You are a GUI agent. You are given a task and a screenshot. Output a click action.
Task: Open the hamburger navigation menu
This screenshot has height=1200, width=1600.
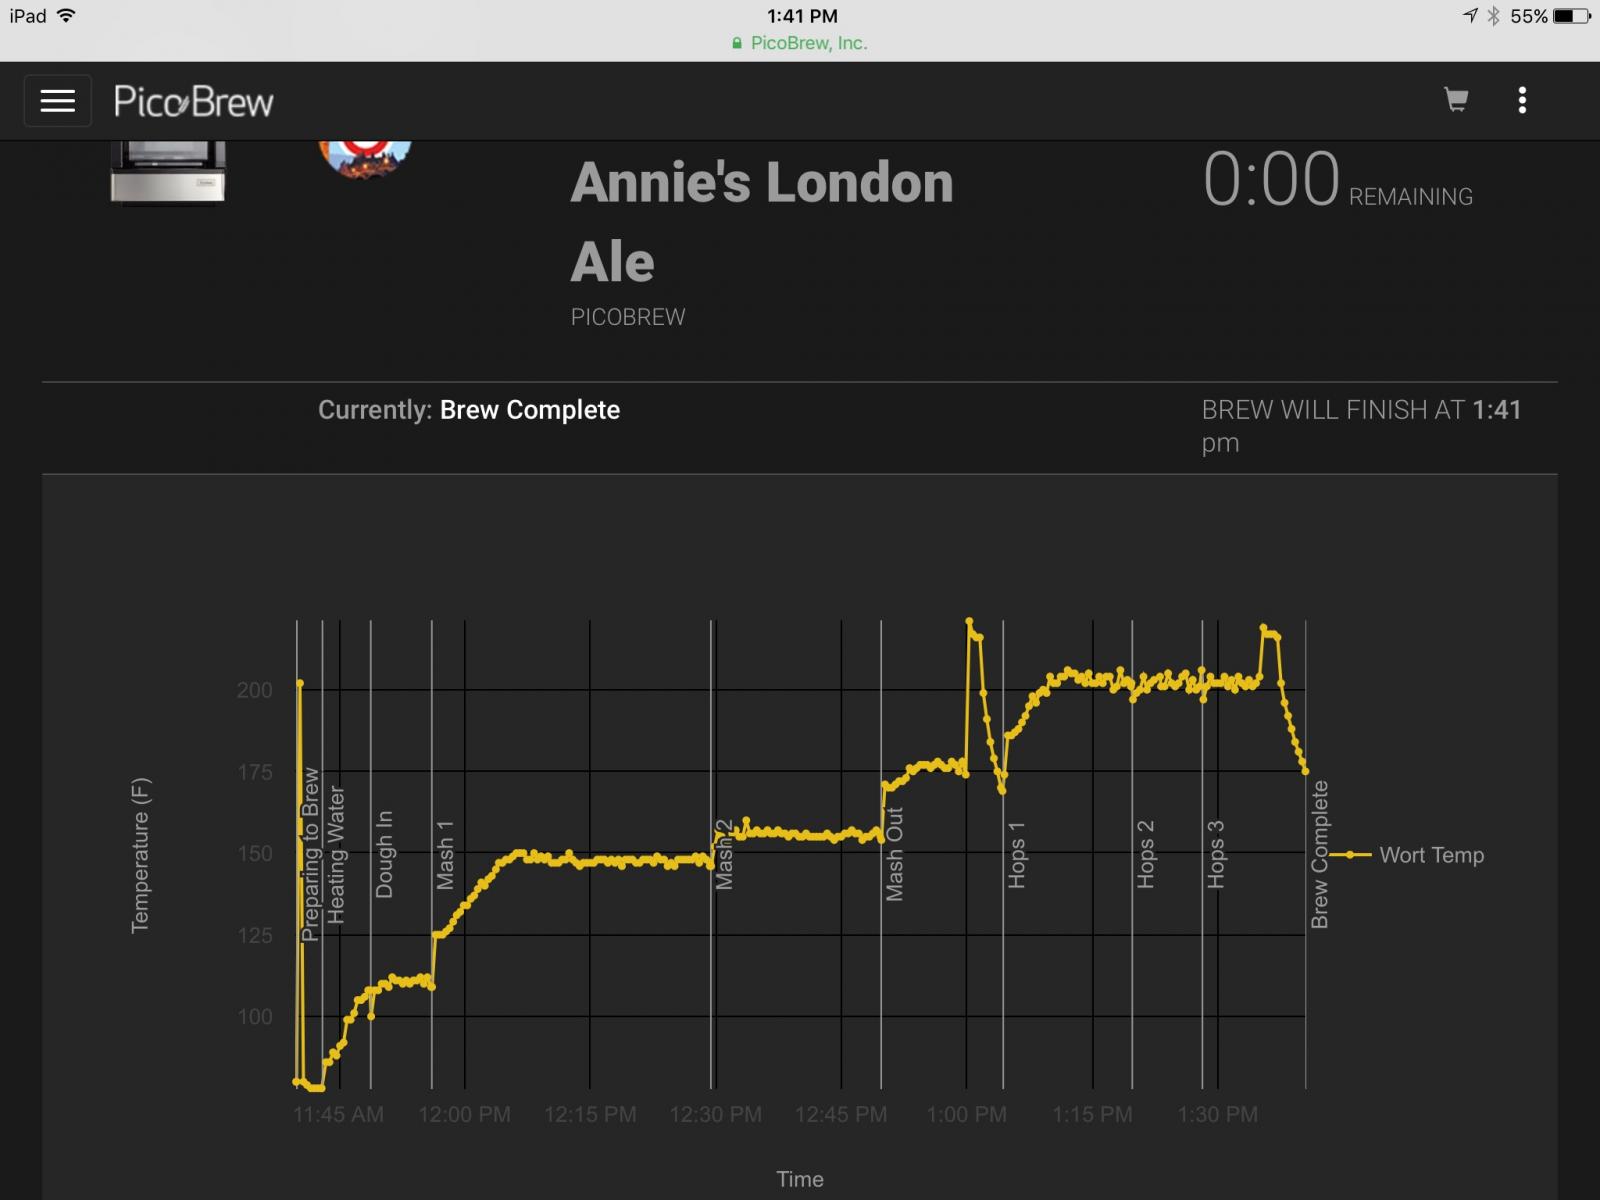point(58,101)
